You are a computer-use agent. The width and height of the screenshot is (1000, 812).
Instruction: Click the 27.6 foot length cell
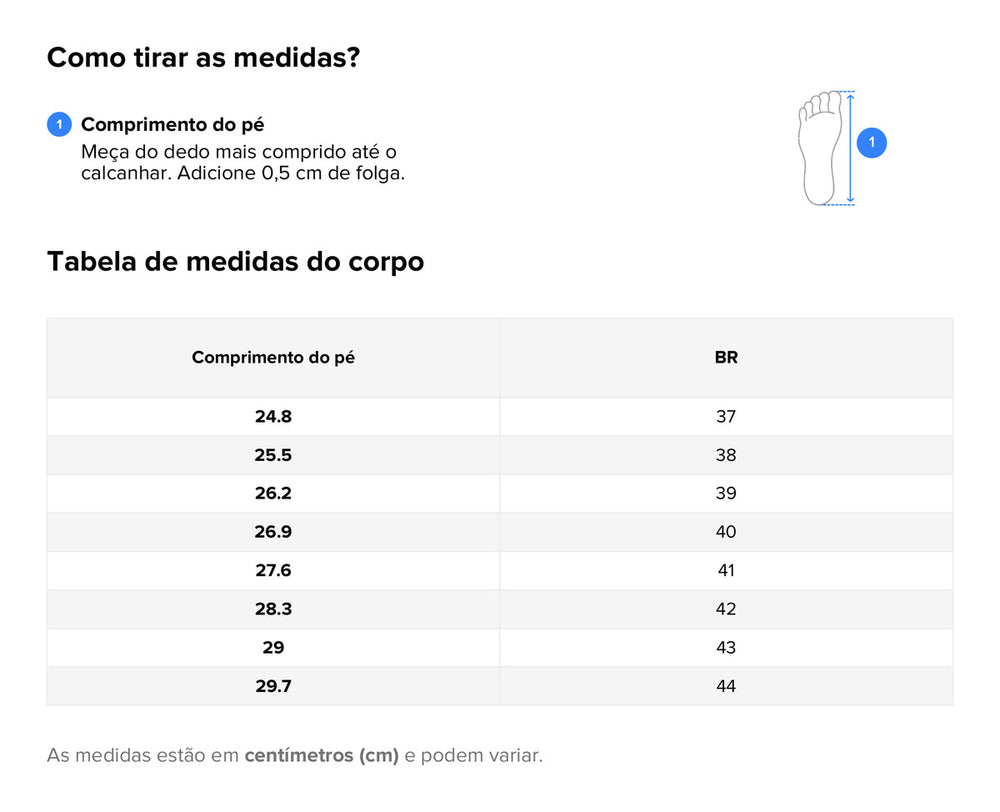(x=273, y=570)
